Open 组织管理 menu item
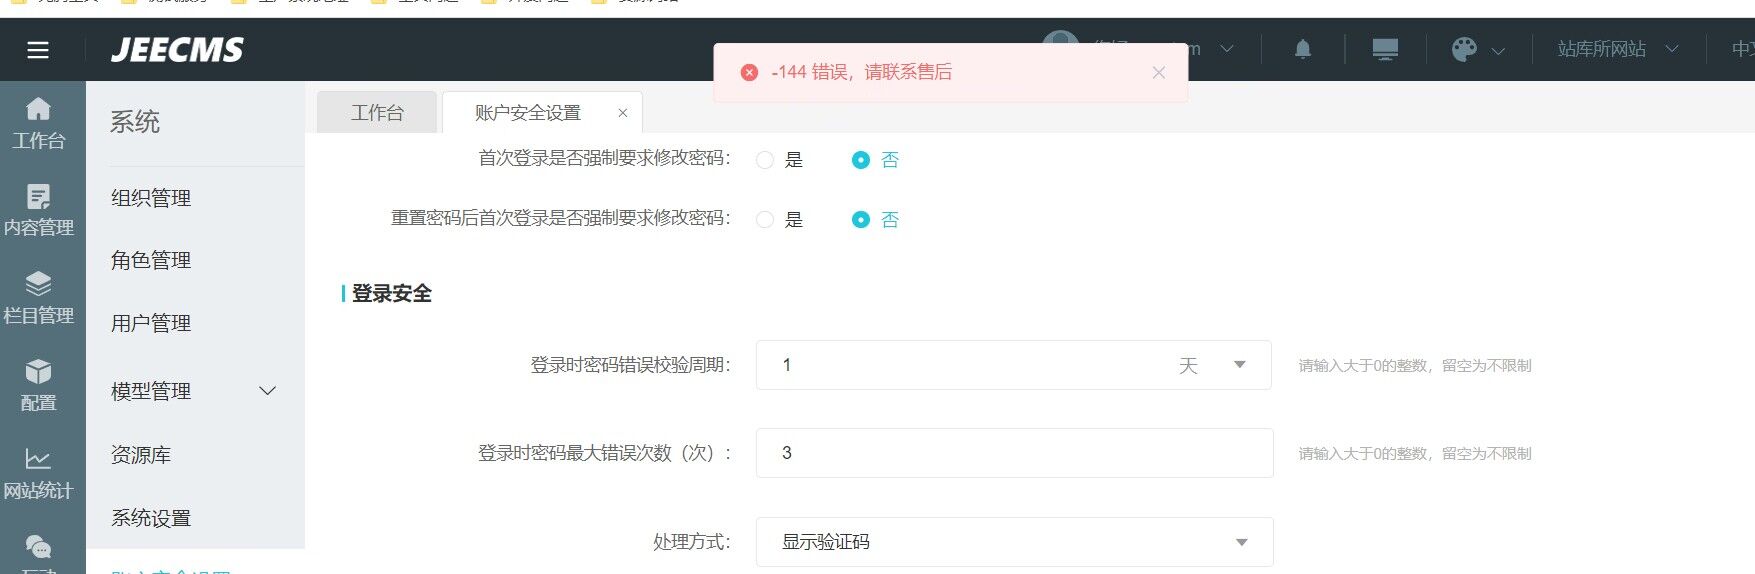The width and height of the screenshot is (1755, 574). point(151,198)
